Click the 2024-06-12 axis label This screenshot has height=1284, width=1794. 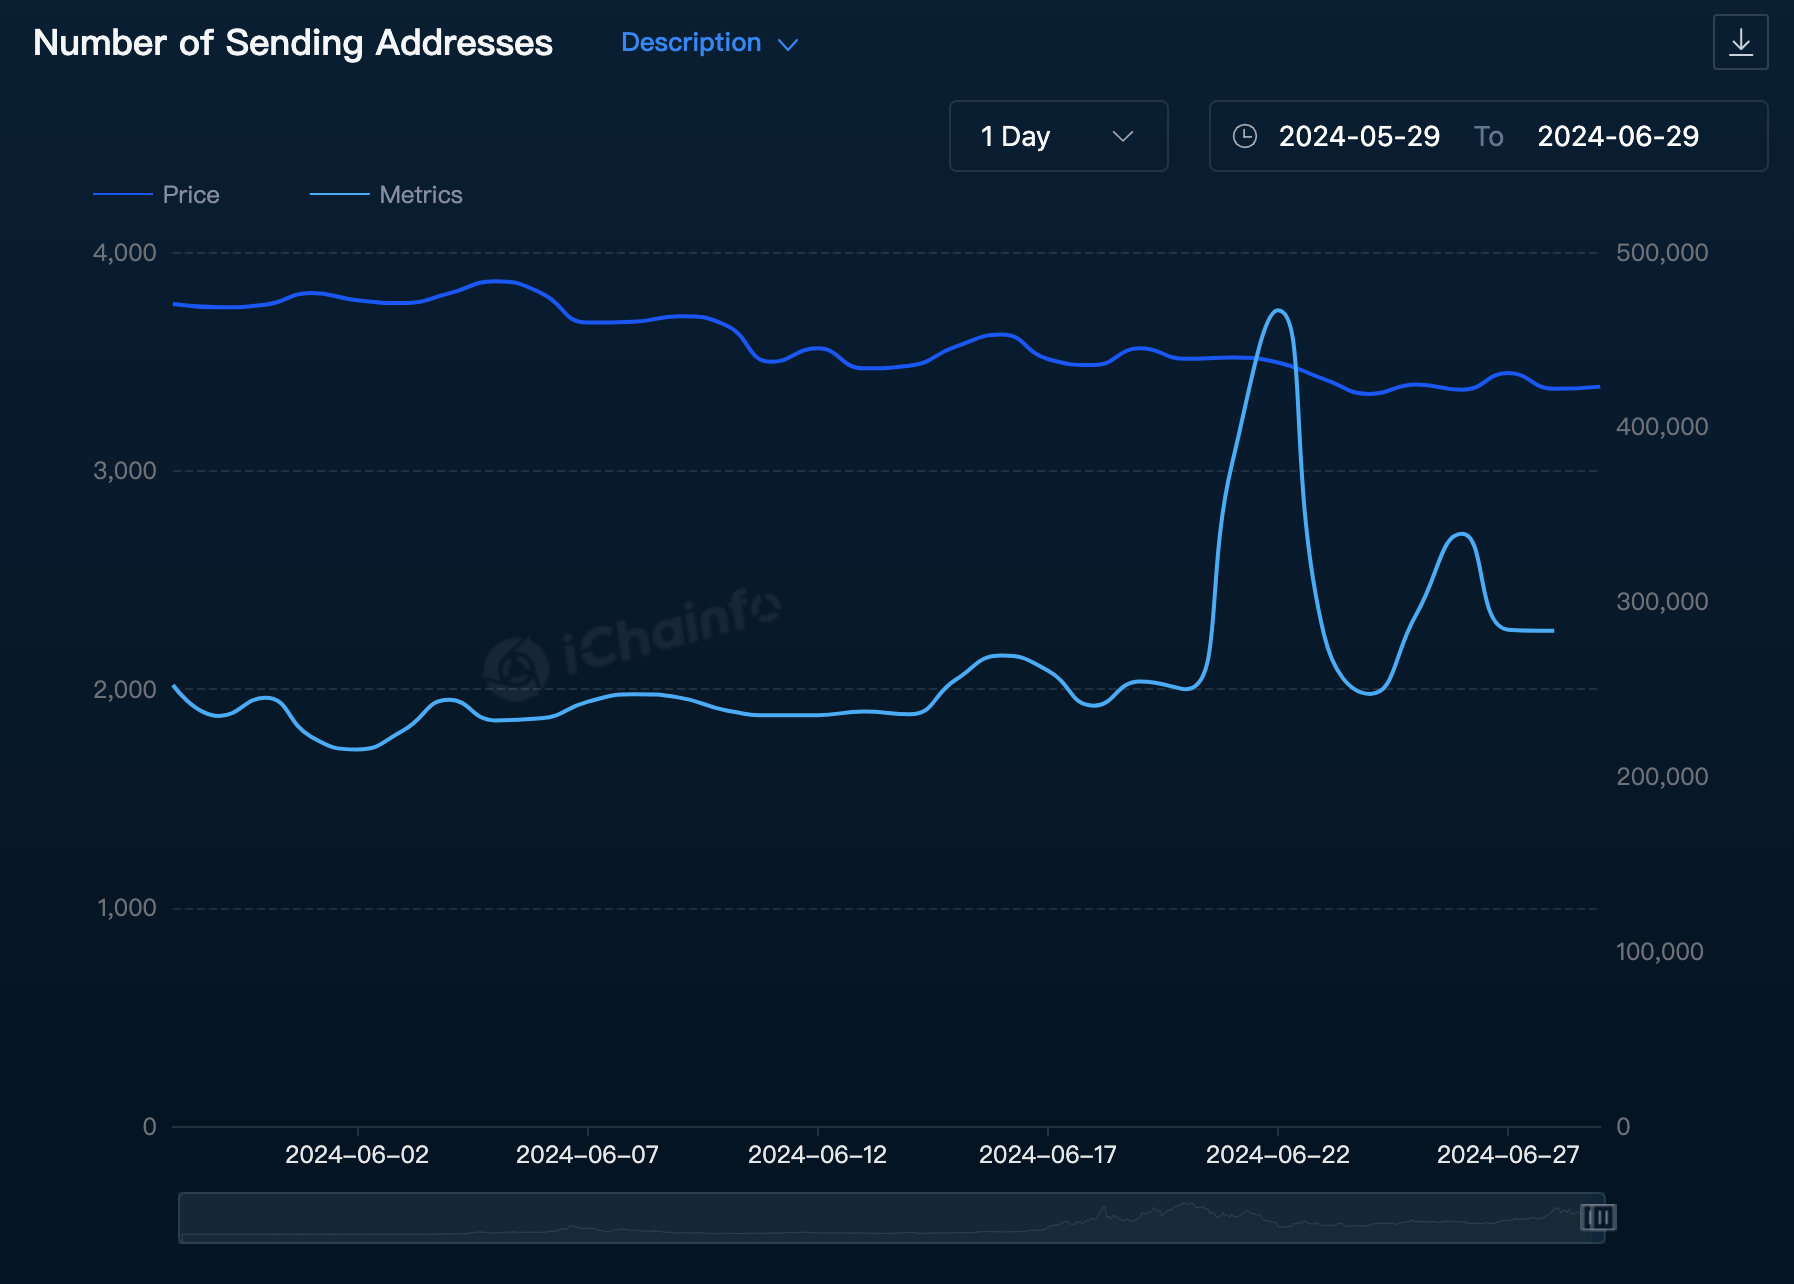(x=817, y=1155)
